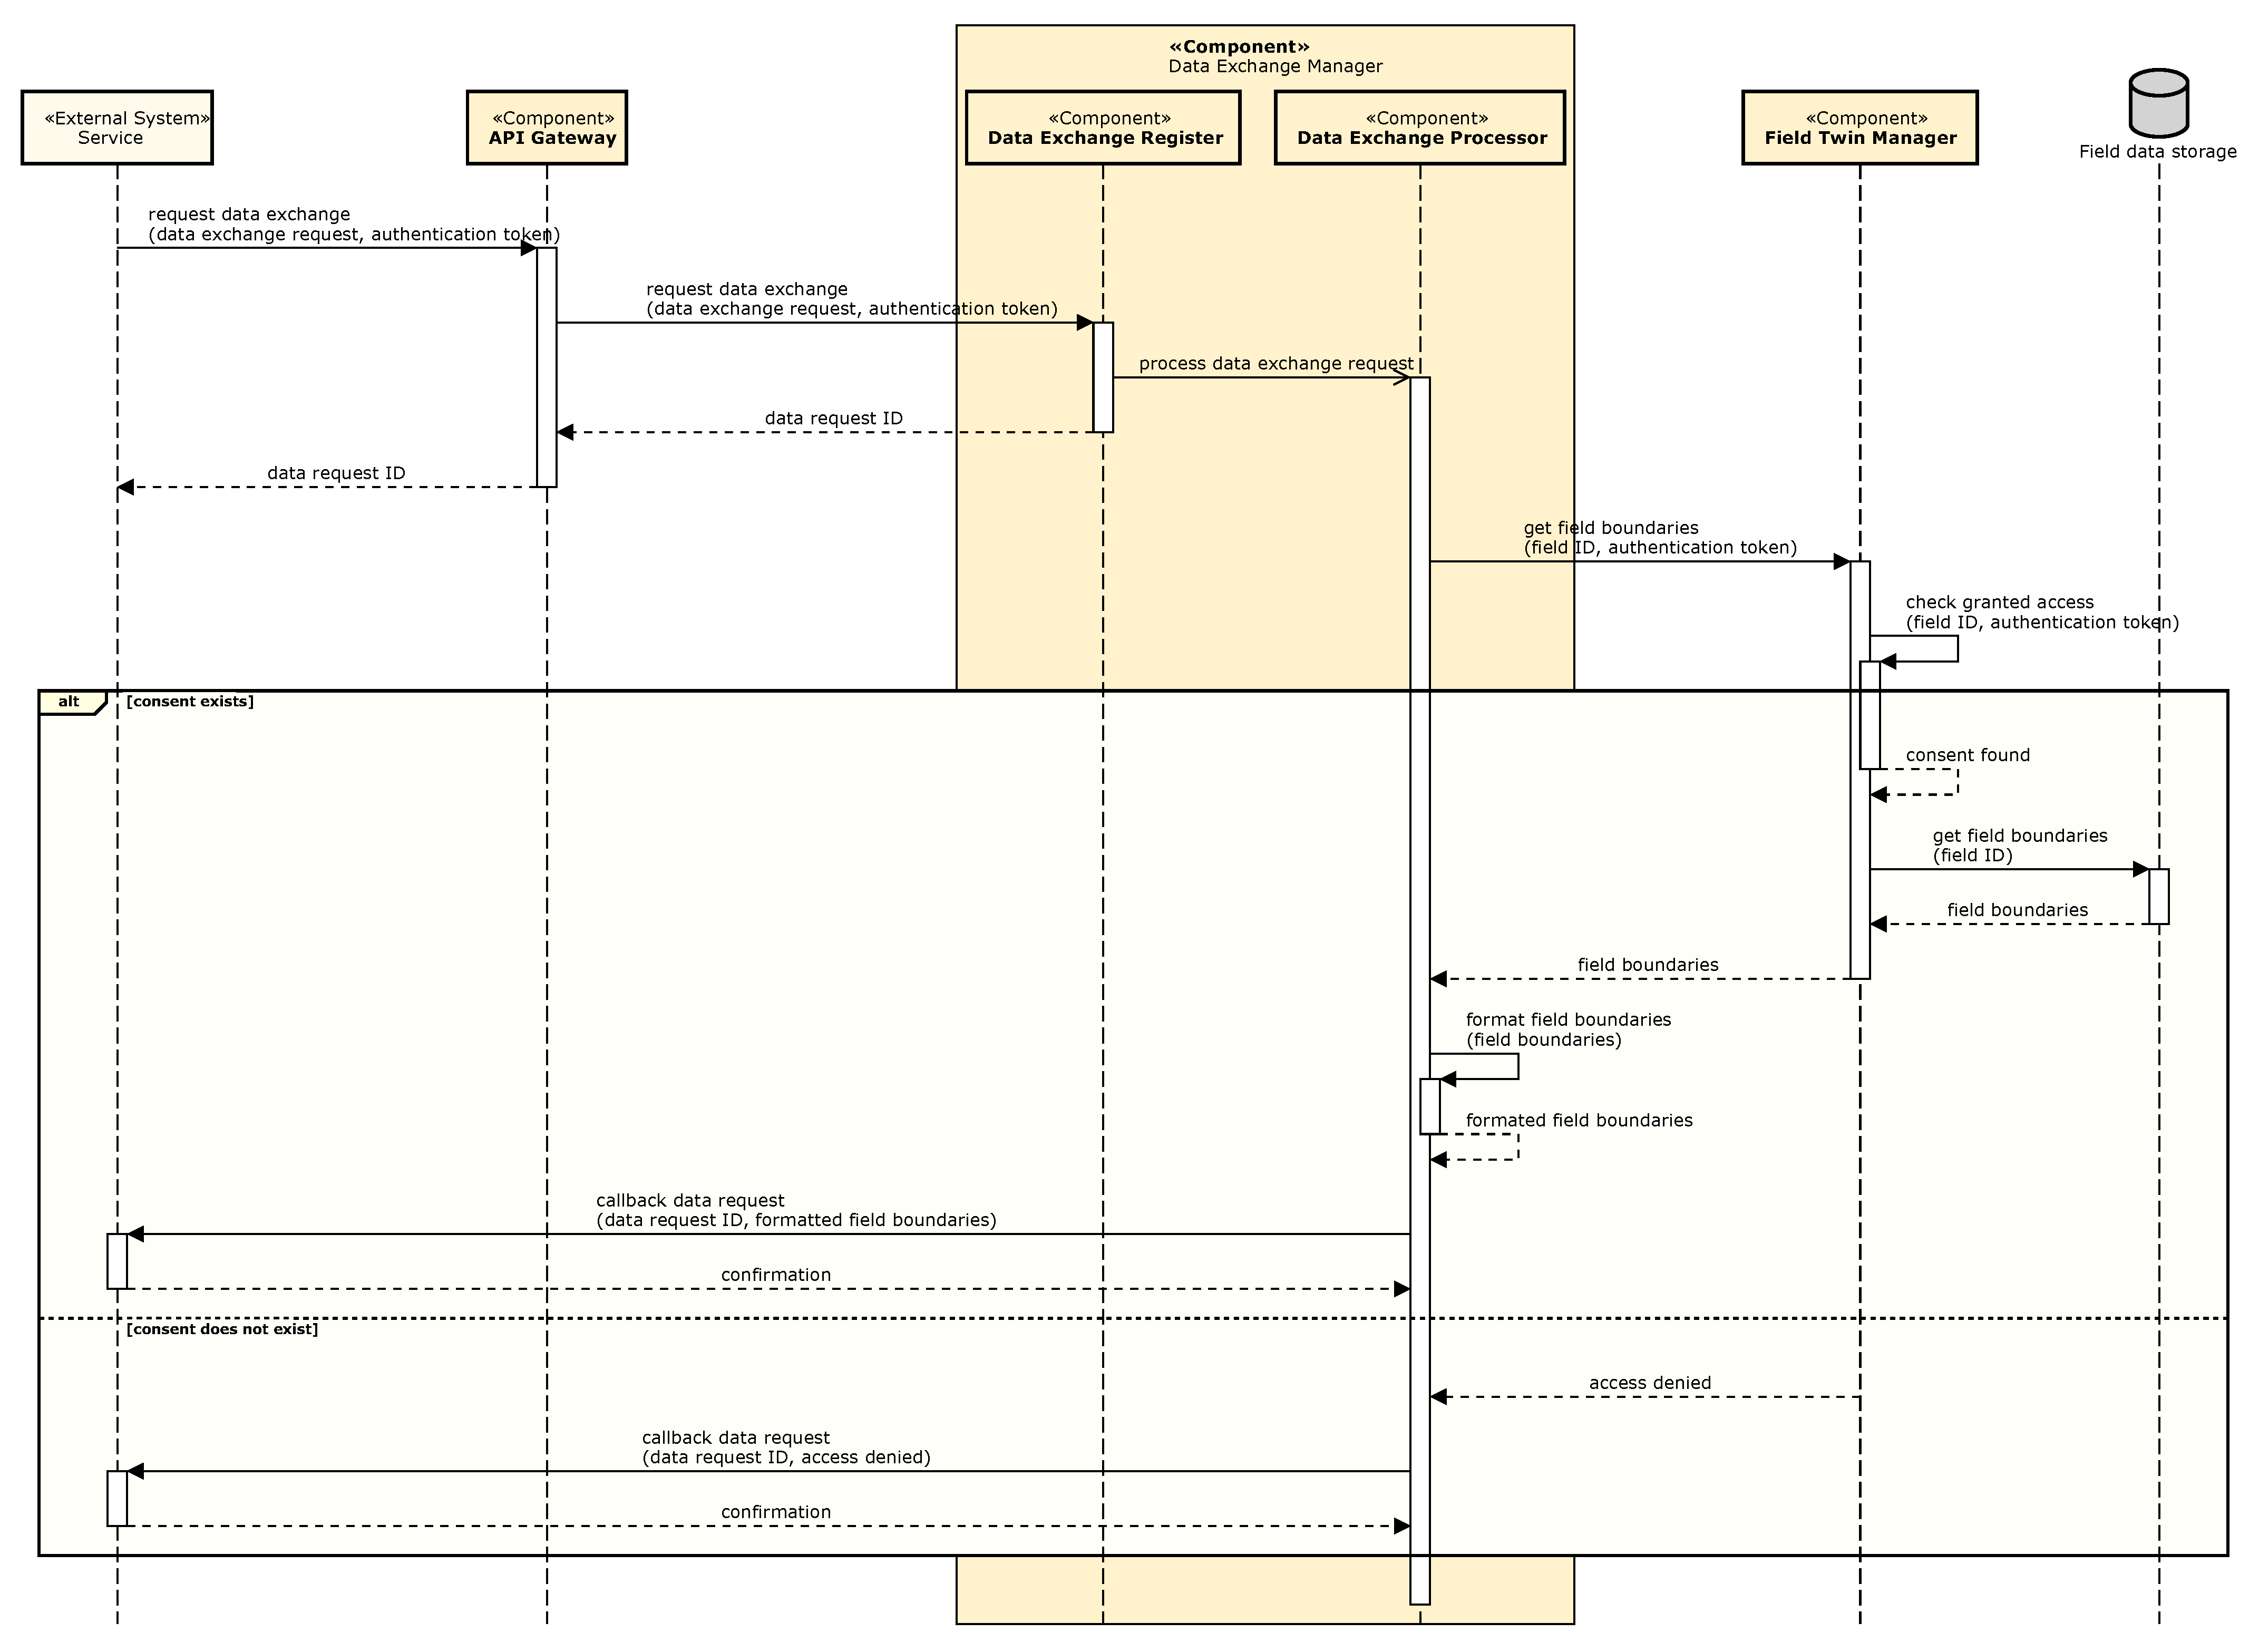This screenshot has width=2259, height=1652.
Task: Select the formated field boundaries return label
Action: click(1578, 1121)
